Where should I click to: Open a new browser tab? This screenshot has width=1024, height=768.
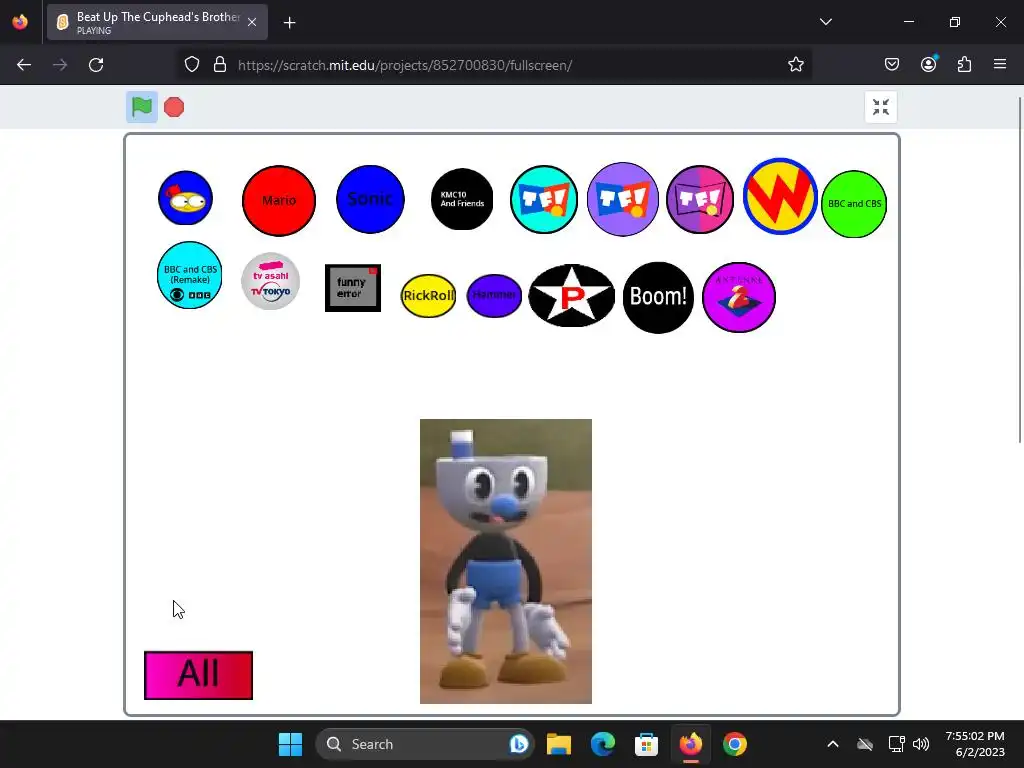[289, 23]
